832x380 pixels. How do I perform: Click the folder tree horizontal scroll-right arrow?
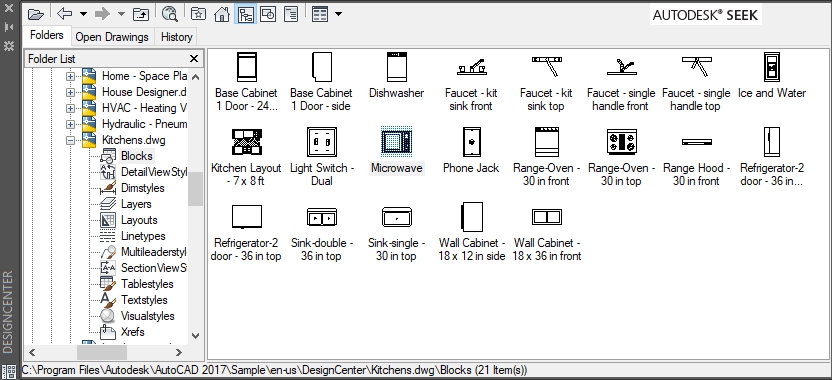click(179, 352)
